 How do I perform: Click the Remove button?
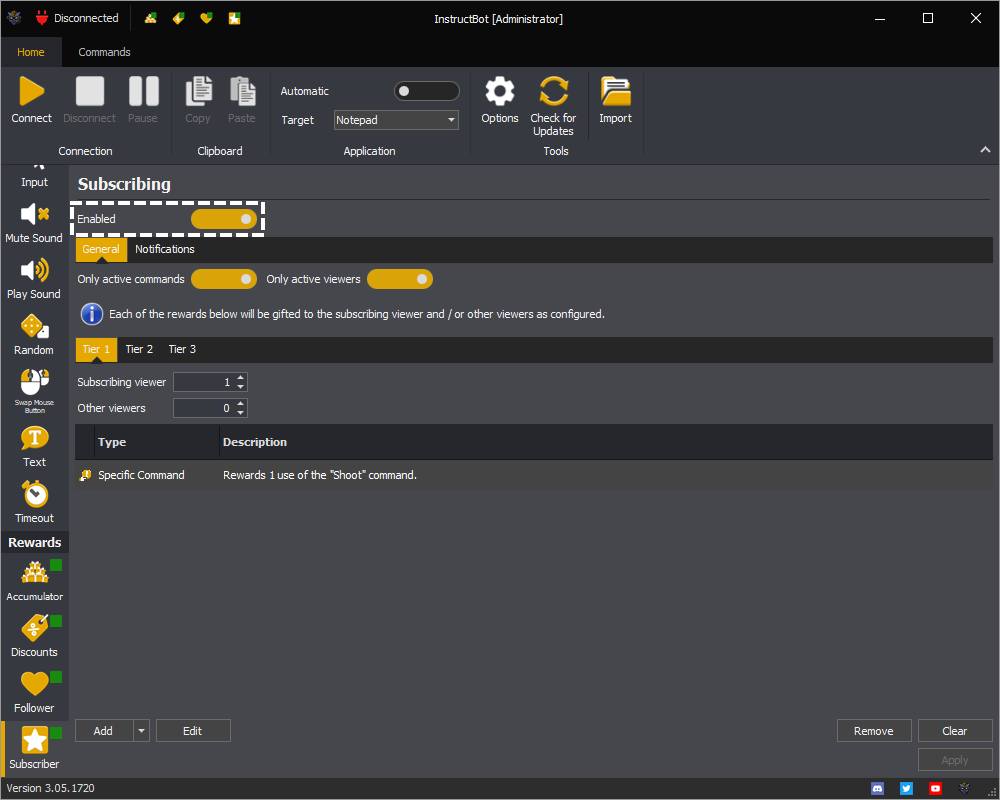873,731
